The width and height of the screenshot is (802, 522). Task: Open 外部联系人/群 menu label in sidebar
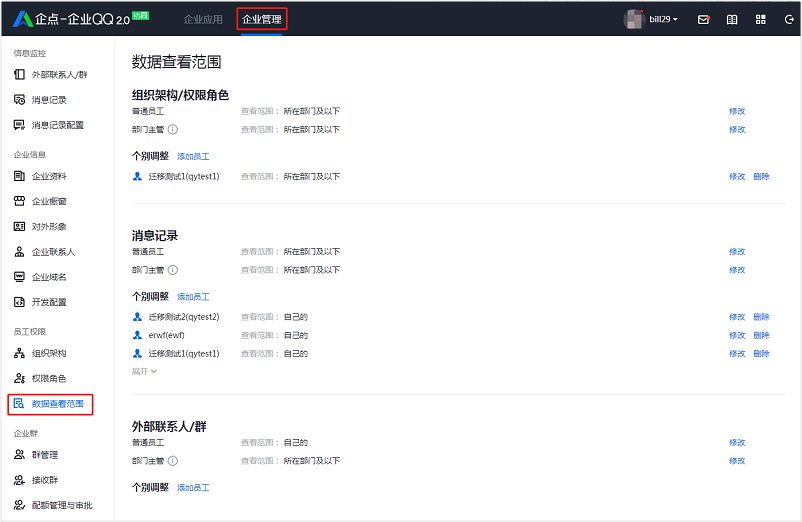[x=59, y=75]
